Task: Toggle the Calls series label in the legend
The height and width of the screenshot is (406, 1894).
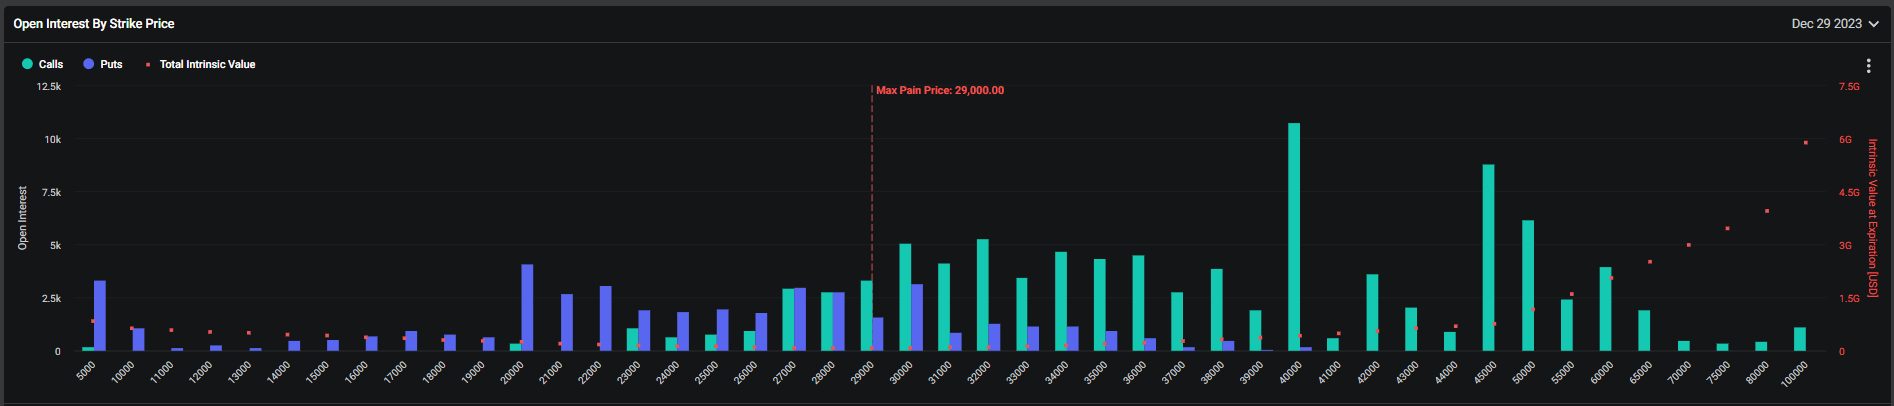Action: click(x=51, y=64)
